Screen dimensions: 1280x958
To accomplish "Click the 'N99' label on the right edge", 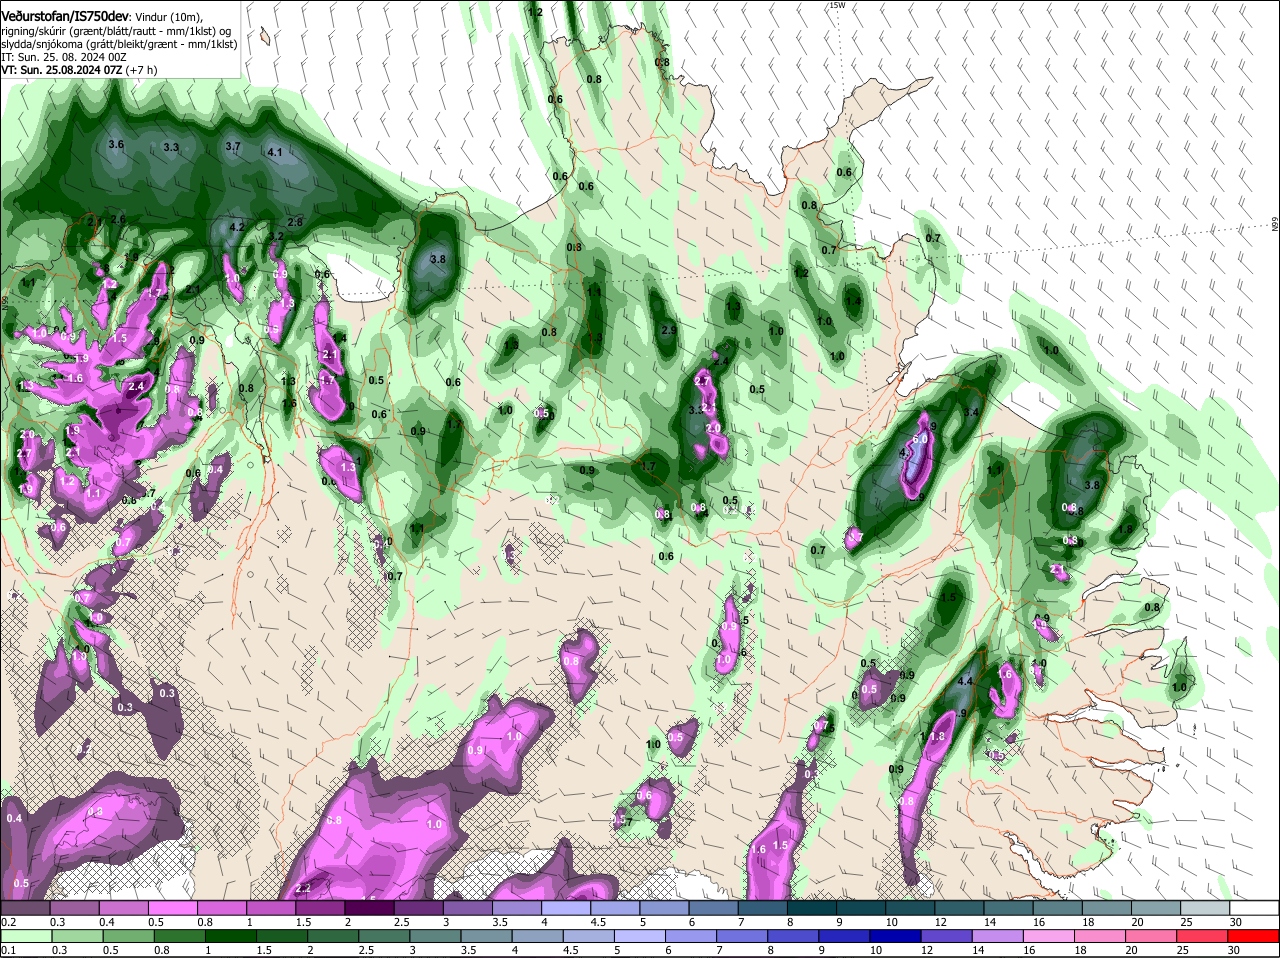I will tap(1275, 224).
